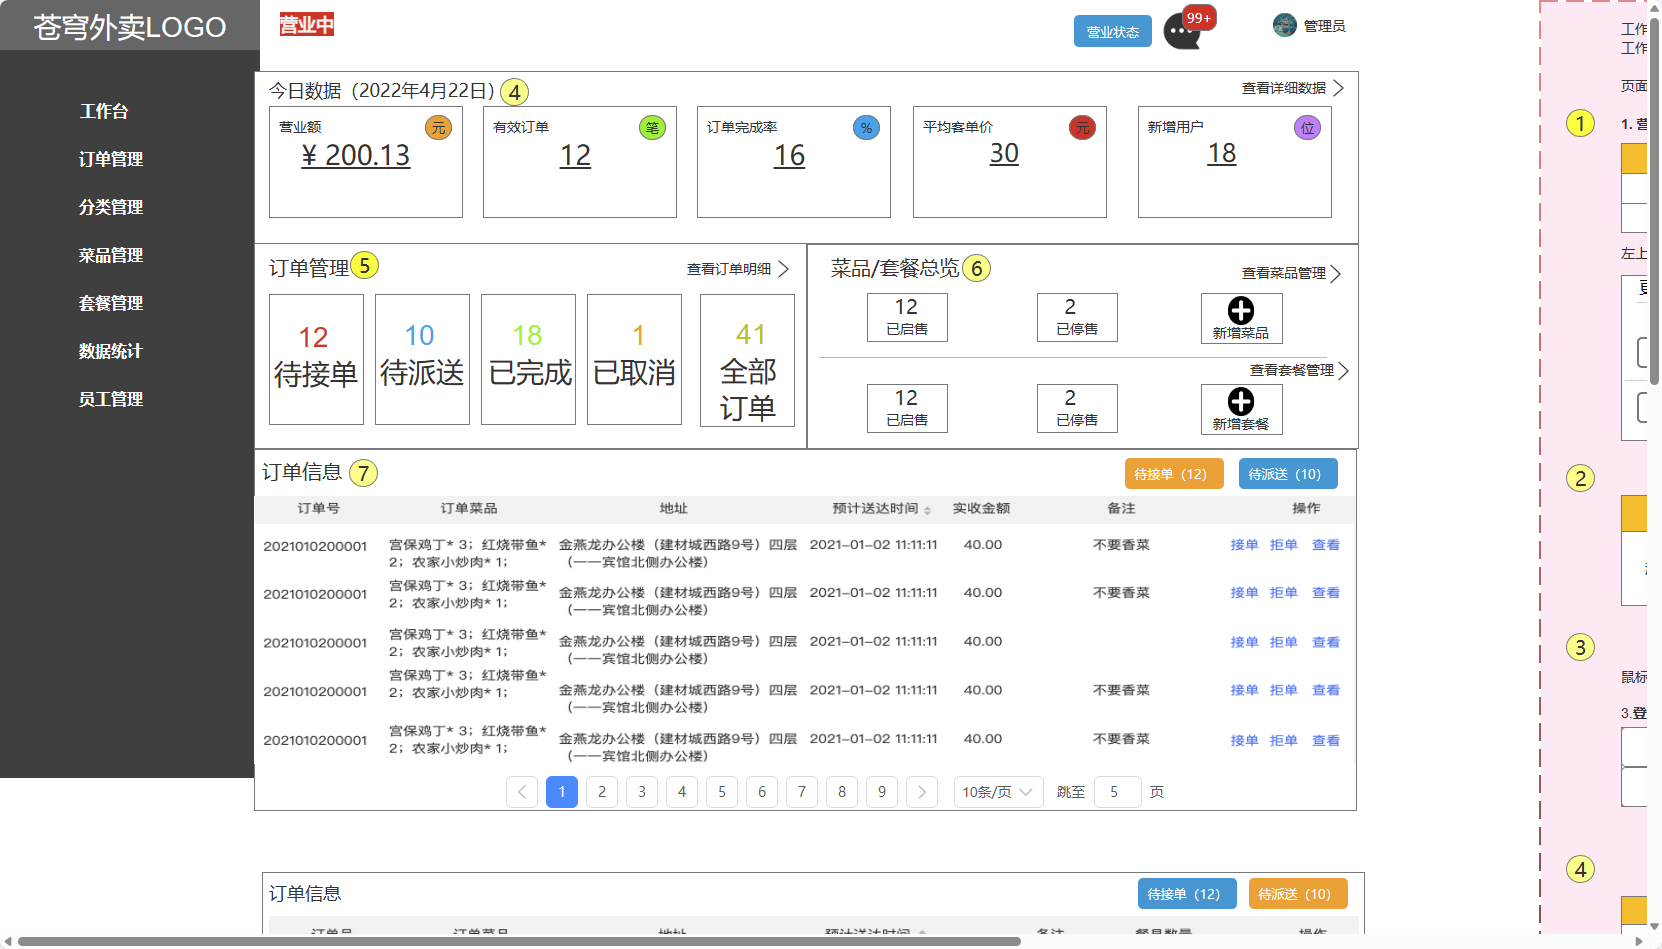Screen dimensions: 1662x949
Task: Click 接单 in the fifth order row
Action: click(x=1244, y=740)
